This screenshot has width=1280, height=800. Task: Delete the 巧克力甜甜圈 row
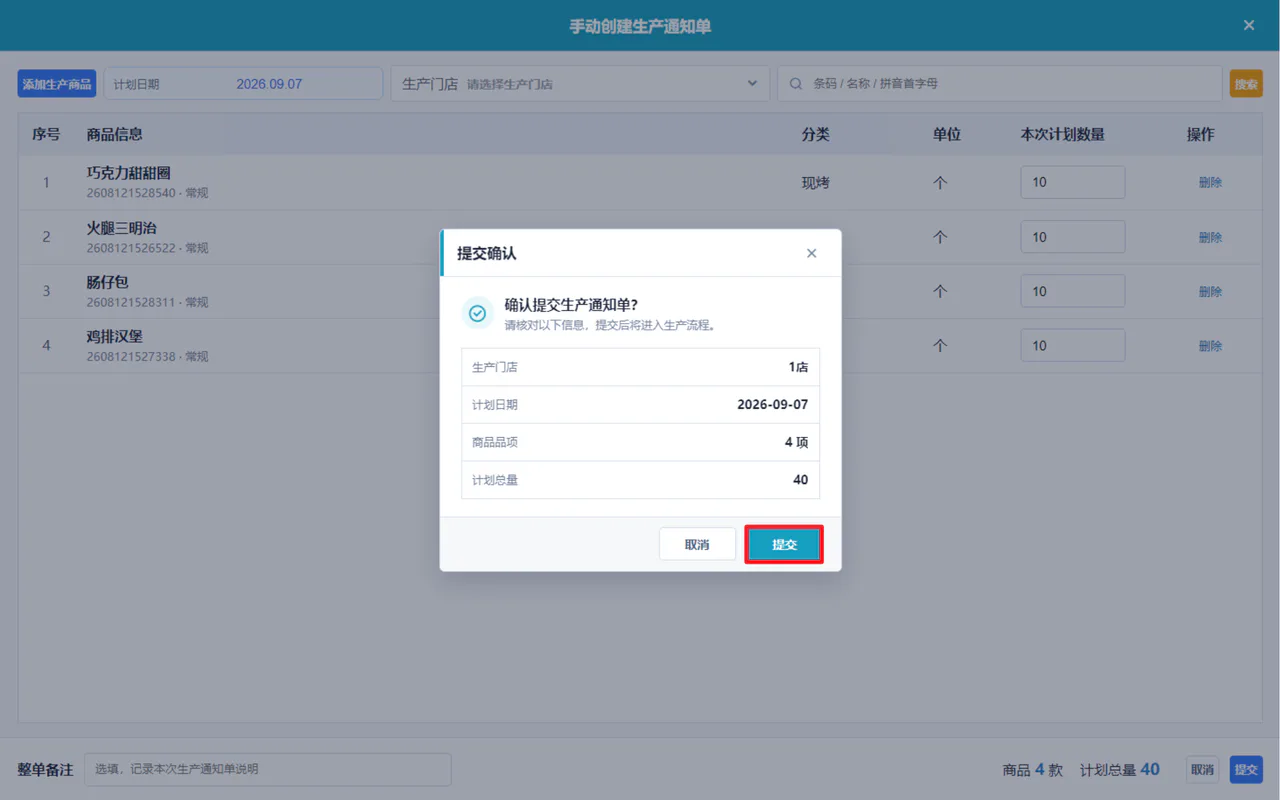1210,182
